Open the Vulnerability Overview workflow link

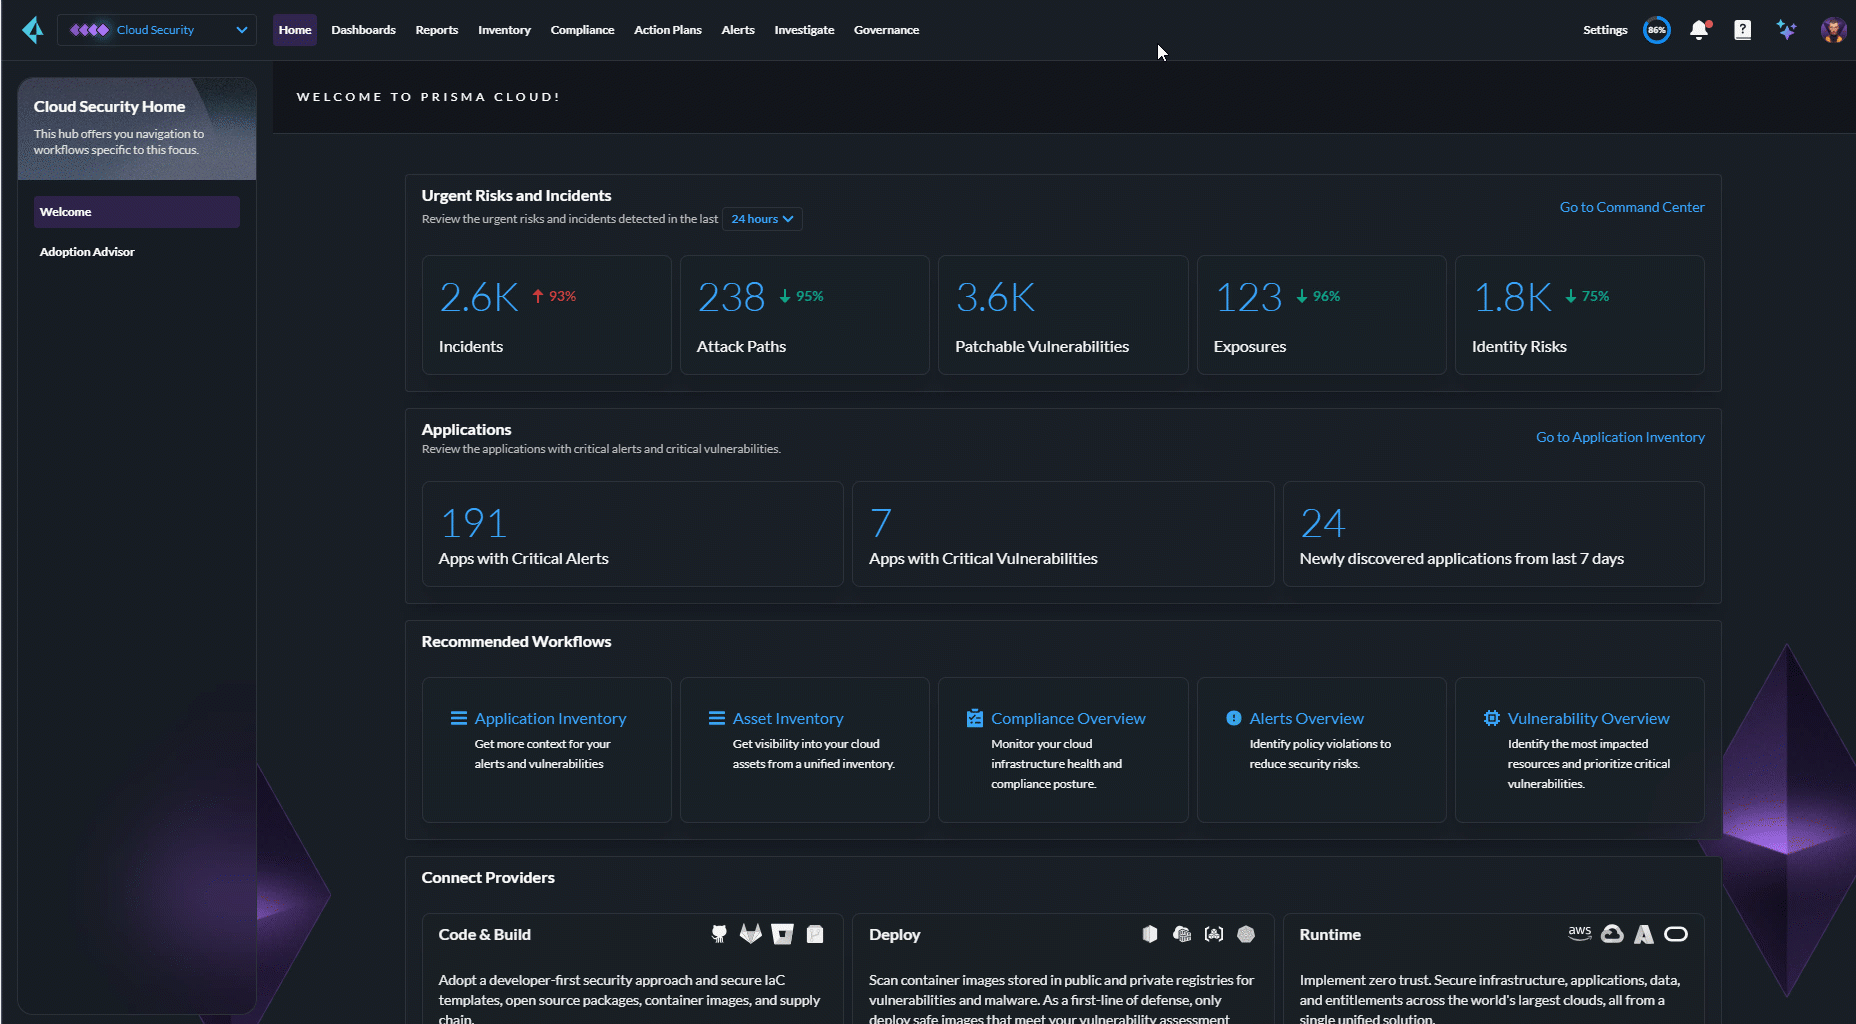(x=1589, y=718)
